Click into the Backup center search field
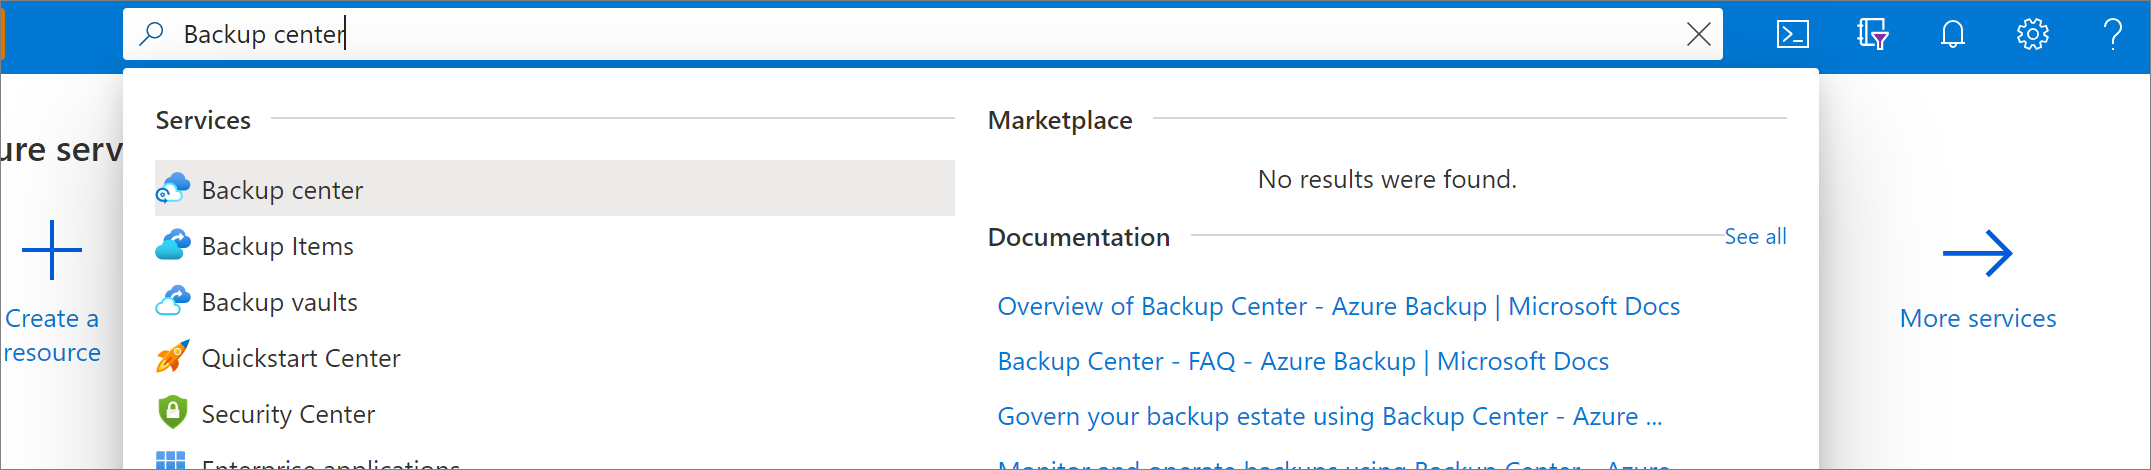Image resolution: width=2151 pixels, height=470 pixels. coord(900,35)
